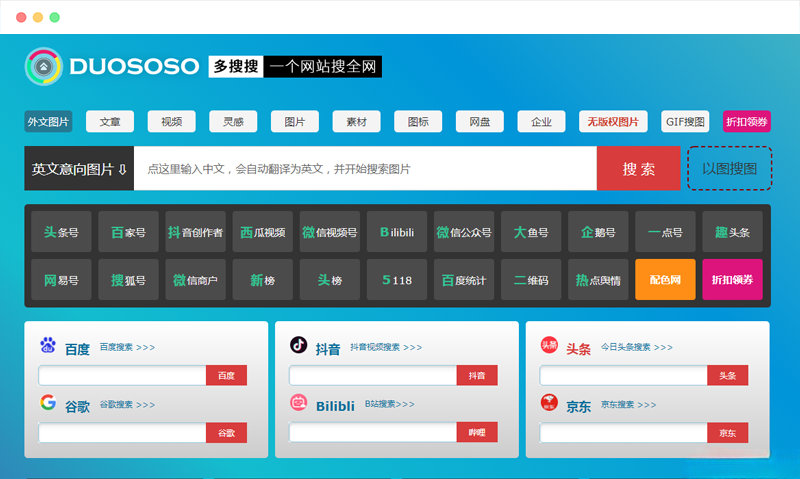Click the red 谷歌 search button

tap(227, 433)
